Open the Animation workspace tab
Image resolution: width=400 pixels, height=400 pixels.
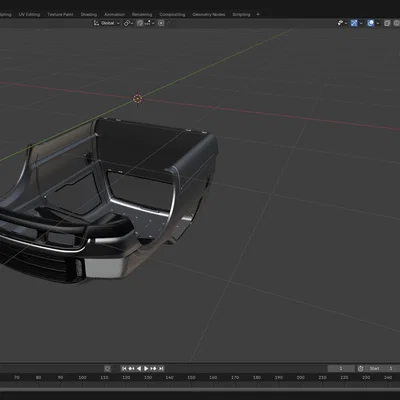click(x=114, y=14)
